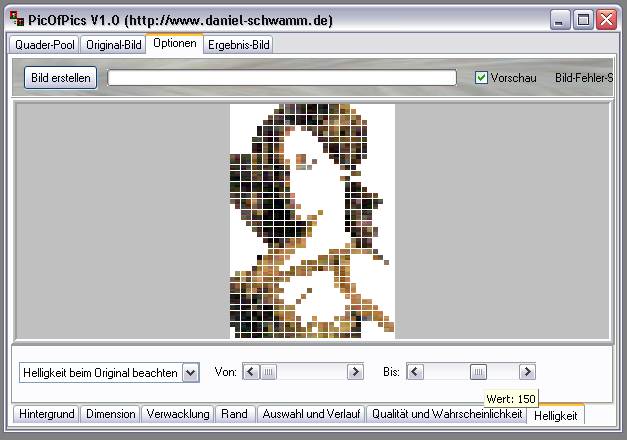Open the Auswahl und Verlauf tab
The height and width of the screenshot is (440, 627).
coord(311,414)
